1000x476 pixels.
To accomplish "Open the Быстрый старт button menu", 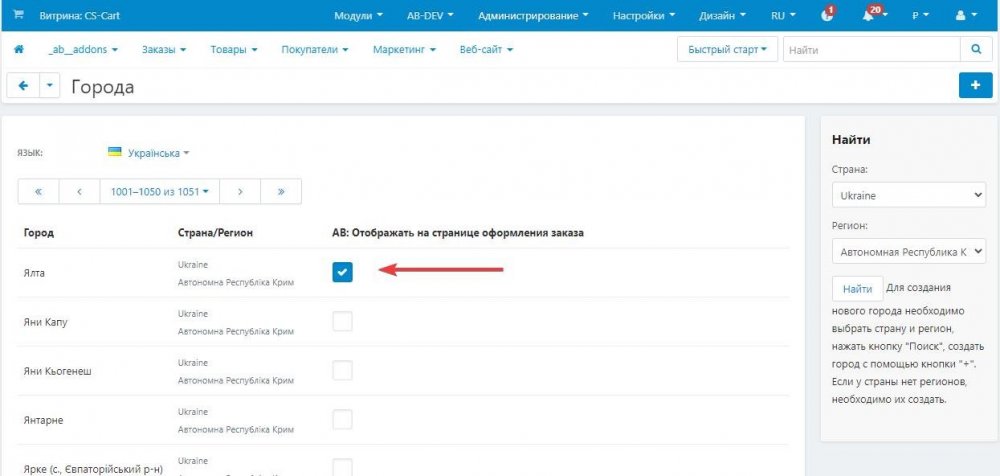I will 727,49.
